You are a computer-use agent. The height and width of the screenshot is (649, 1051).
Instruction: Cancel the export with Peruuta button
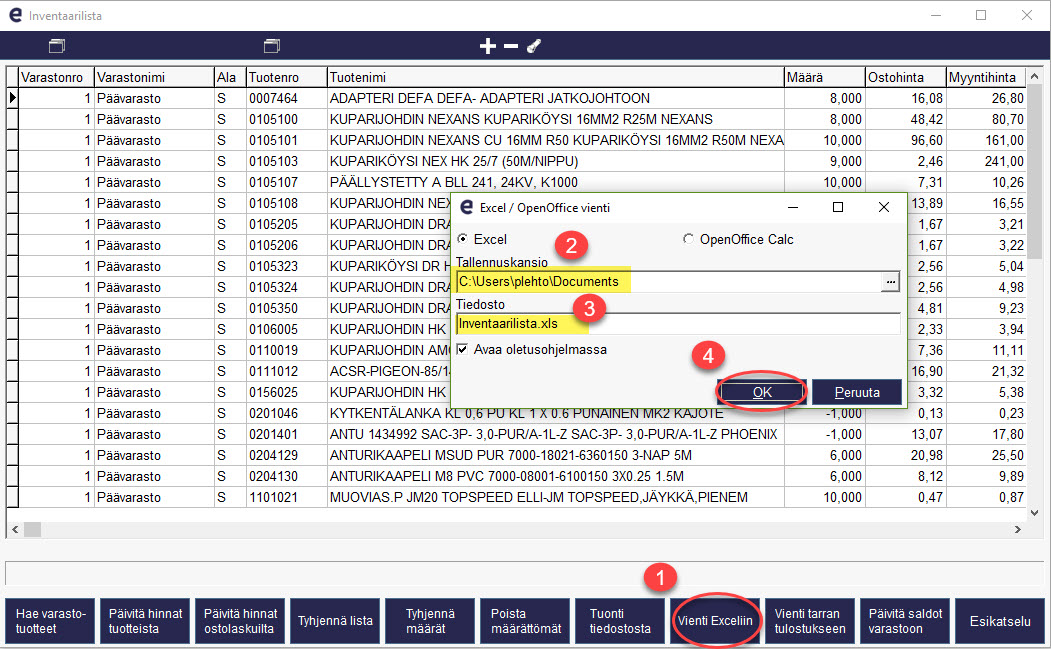click(x=857, y=392)
